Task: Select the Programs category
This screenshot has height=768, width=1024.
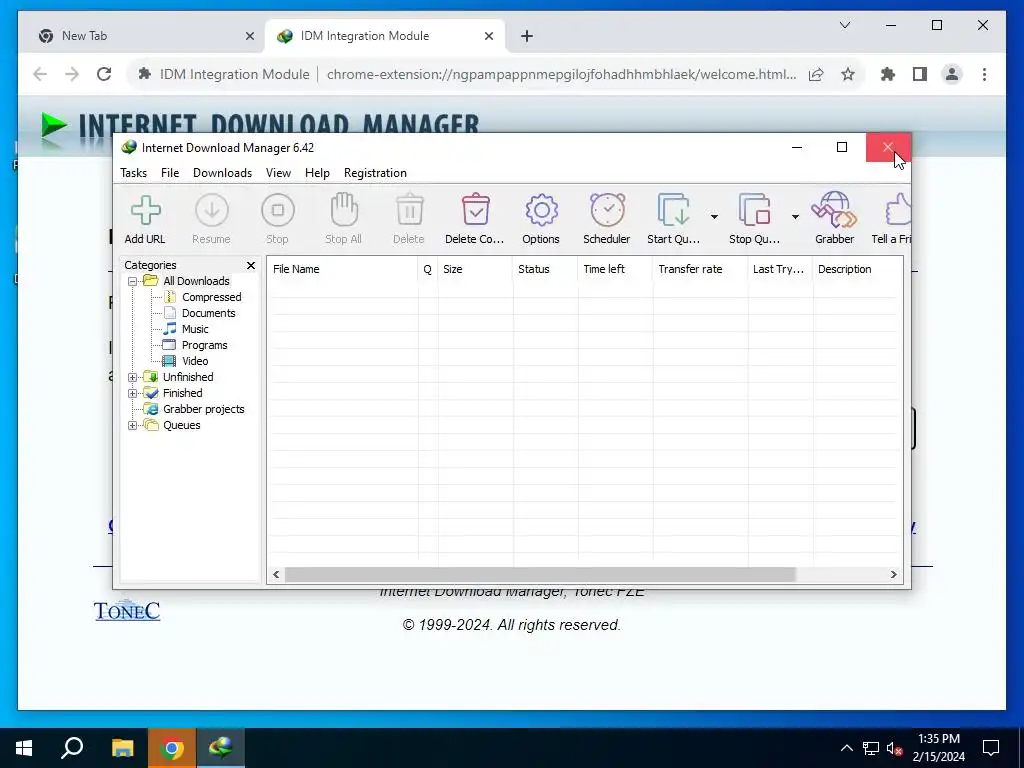Action: click(x=204, y=345)
